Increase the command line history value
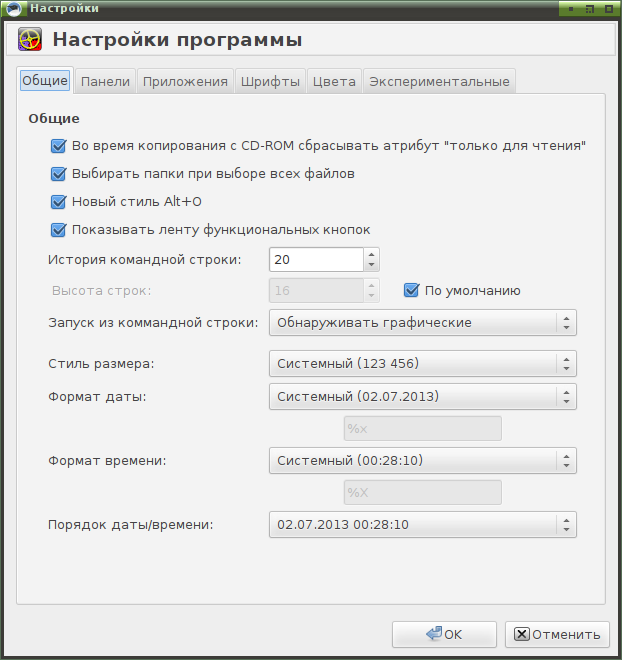Viewport: 622px width, 660px height. [x=371, y=255]
